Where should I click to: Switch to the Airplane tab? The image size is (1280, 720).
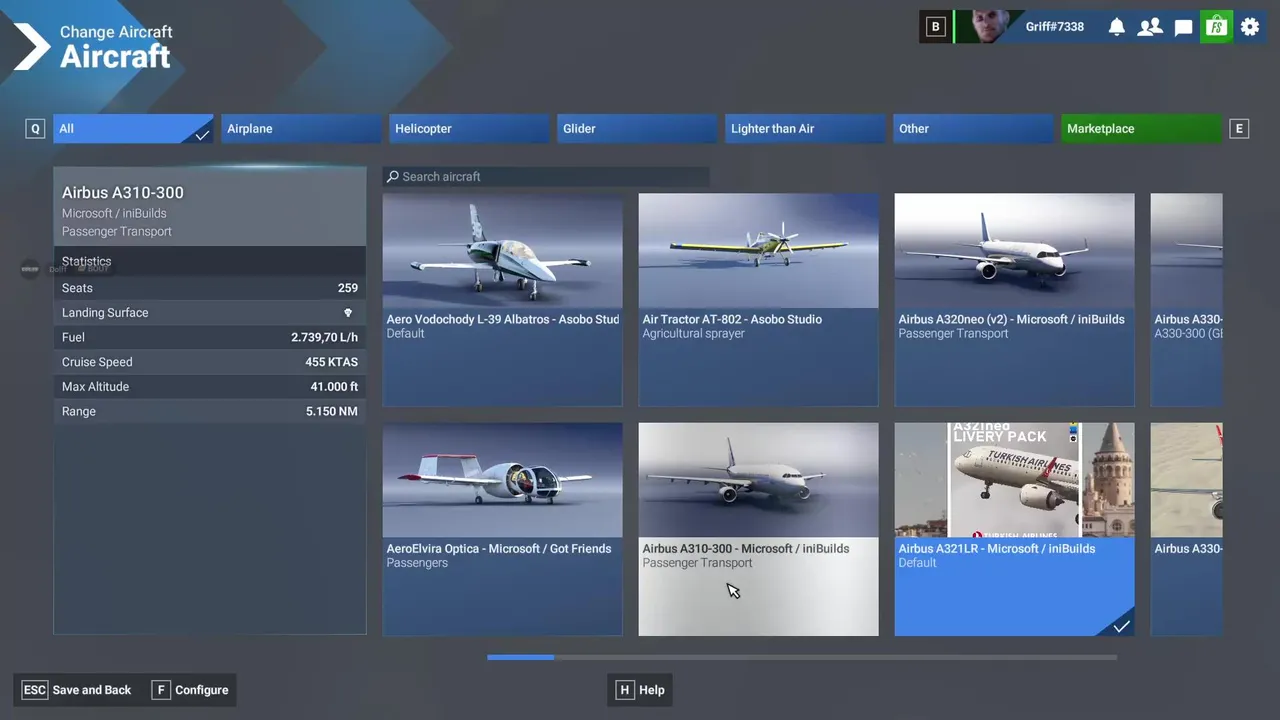(300, 128)
